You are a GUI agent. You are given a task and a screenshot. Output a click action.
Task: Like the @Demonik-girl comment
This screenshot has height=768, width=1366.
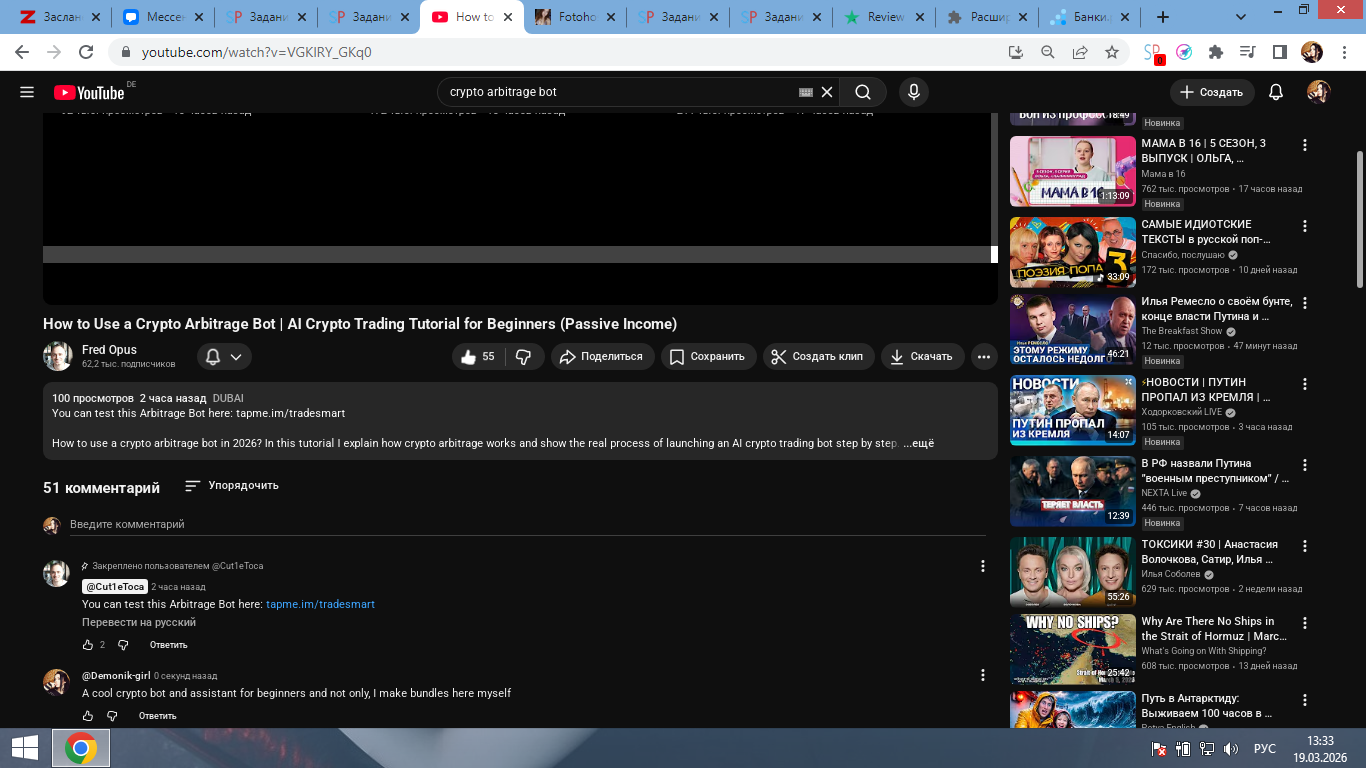(88, 716)
